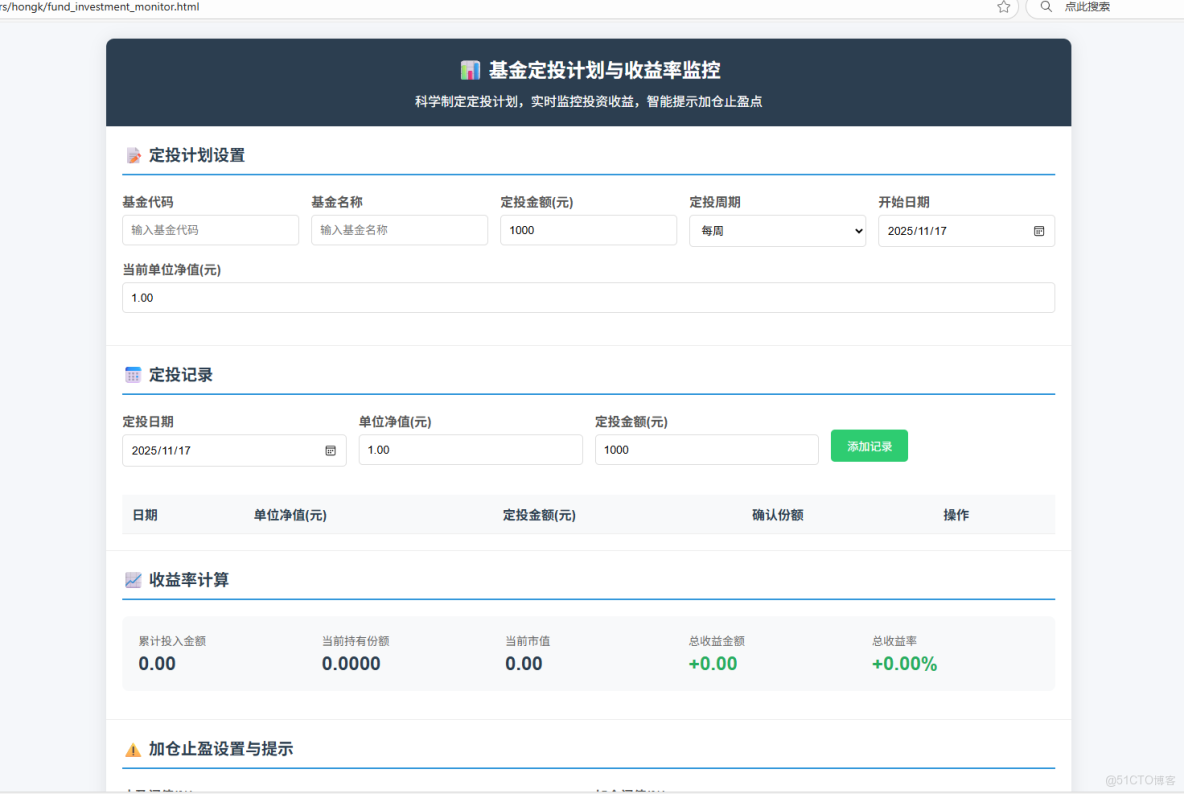The width and height of the screenshot is (1184, 794).
Task: Click the memo icon beside 定投计划设置
Action: (x=131, y=155)
